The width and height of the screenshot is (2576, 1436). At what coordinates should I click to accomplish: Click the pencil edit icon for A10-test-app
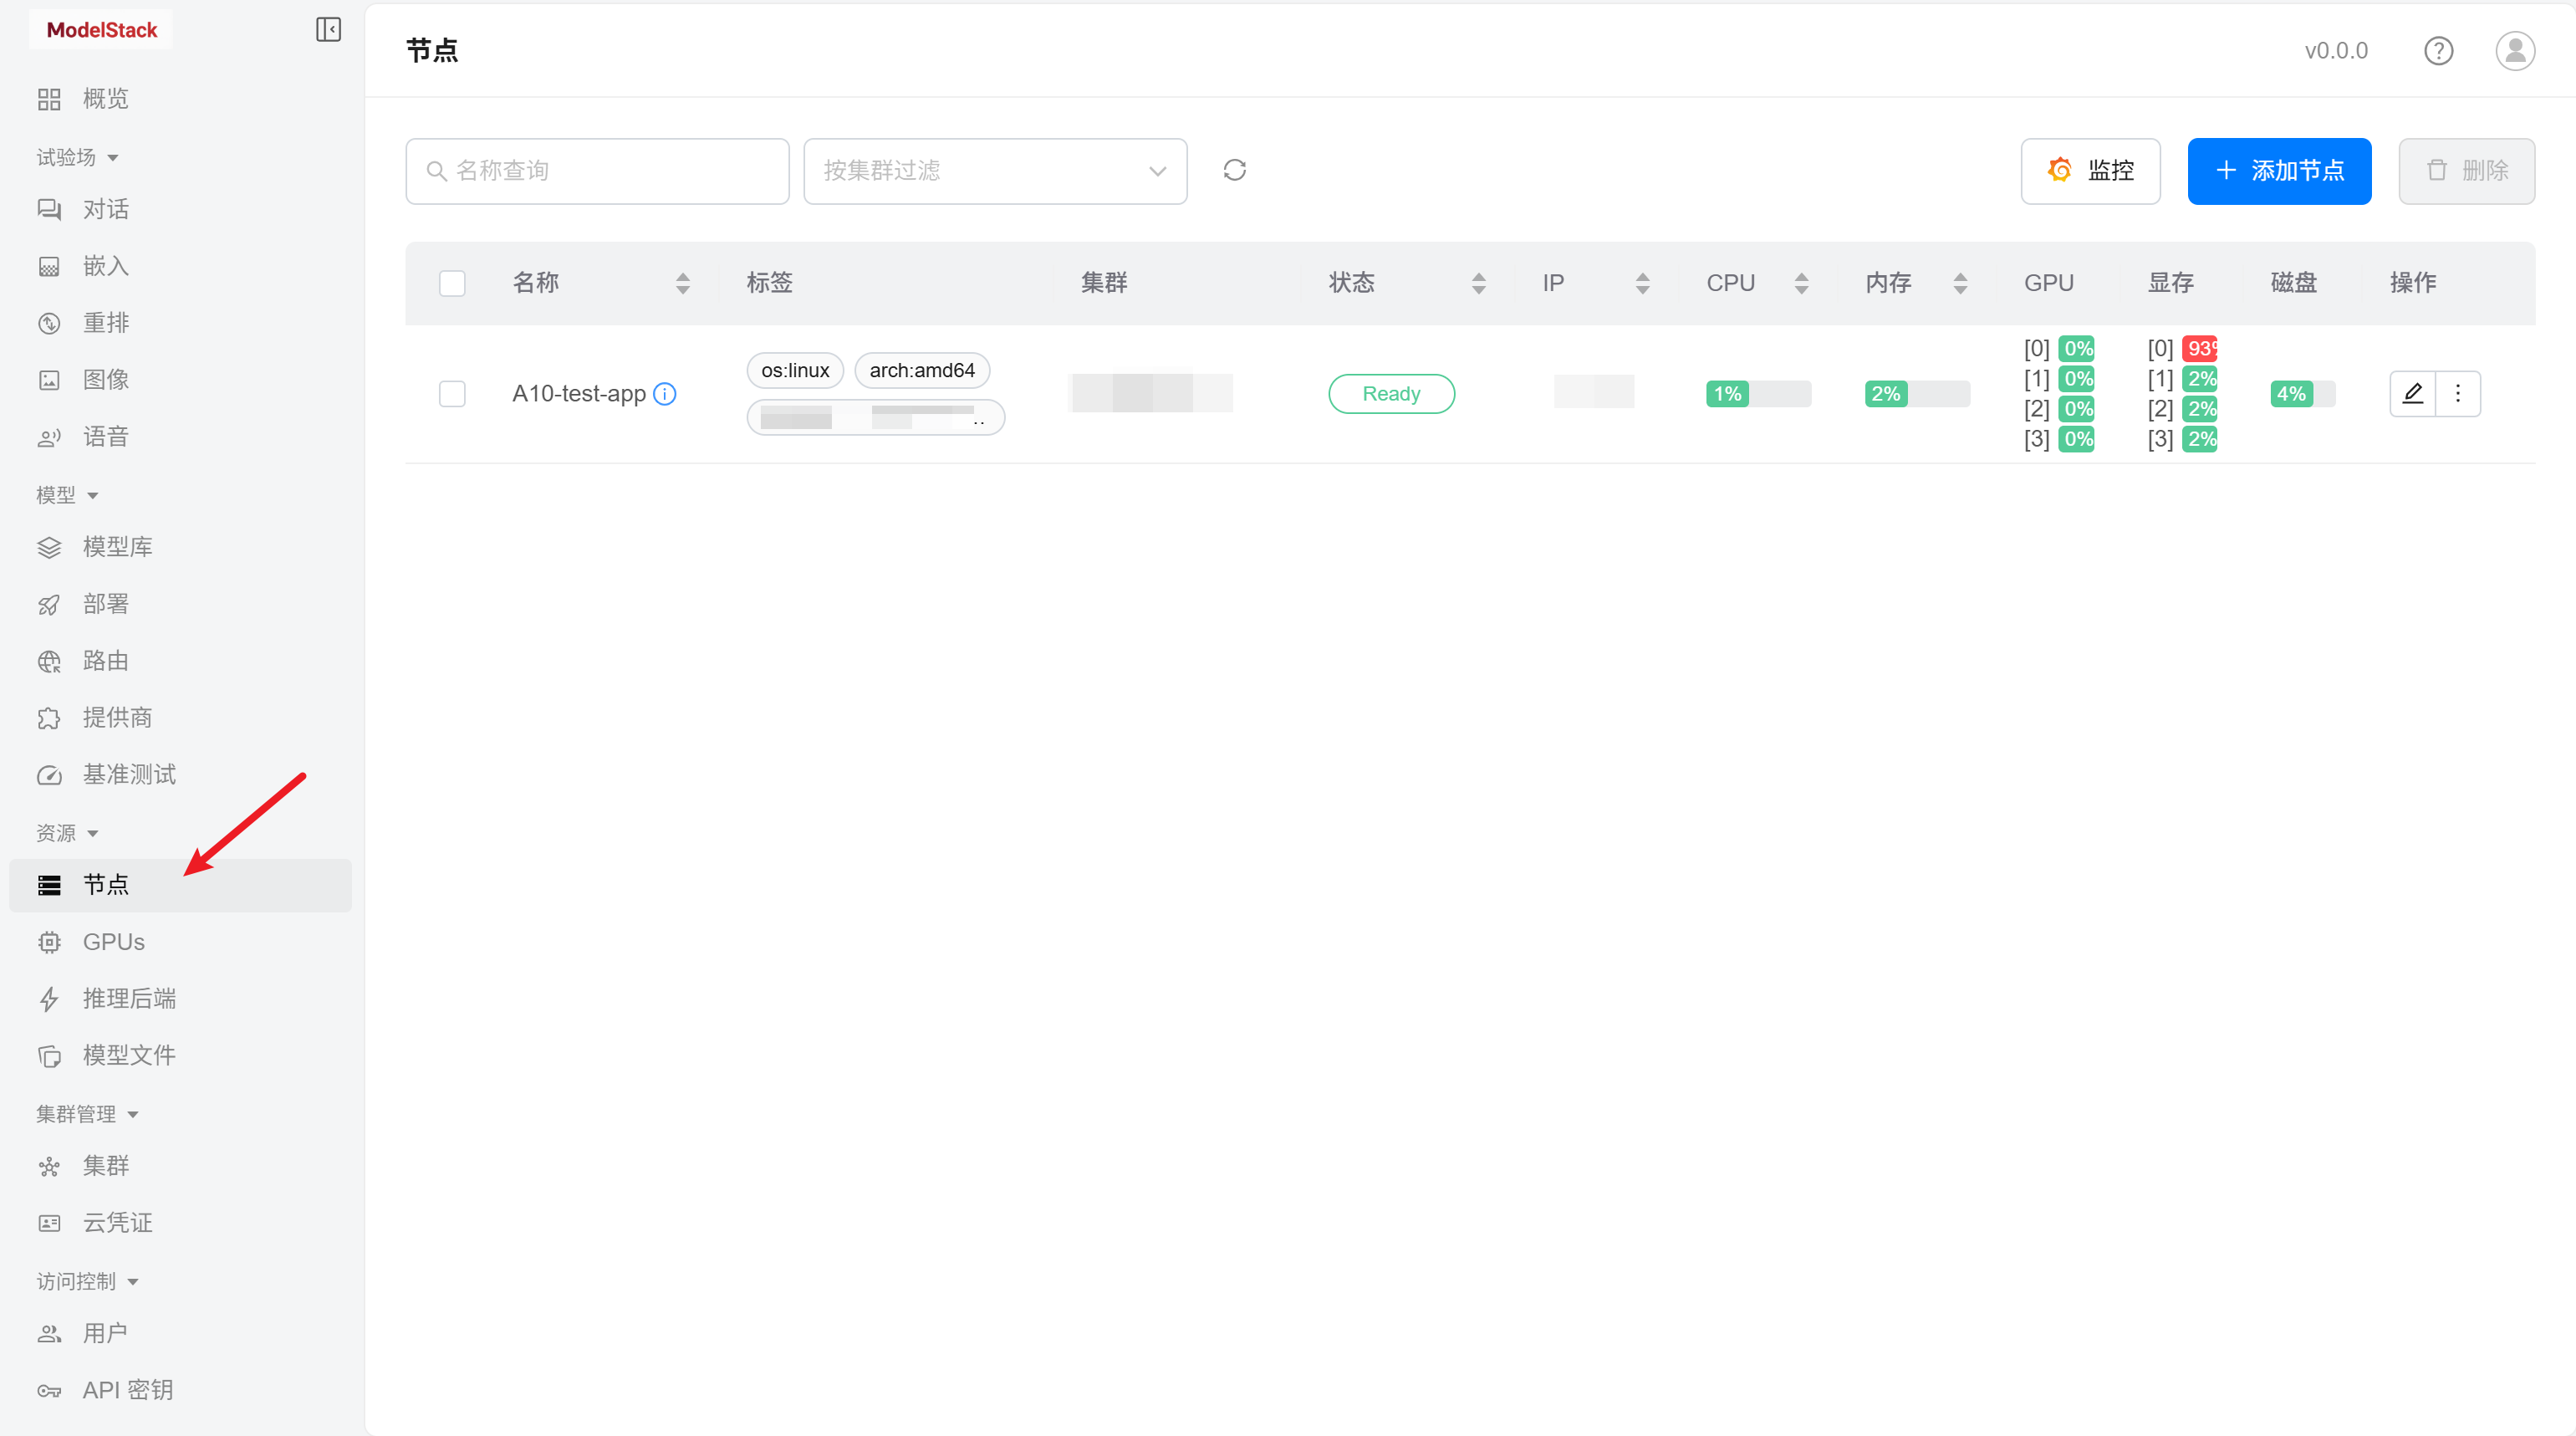coord(2412,394)
